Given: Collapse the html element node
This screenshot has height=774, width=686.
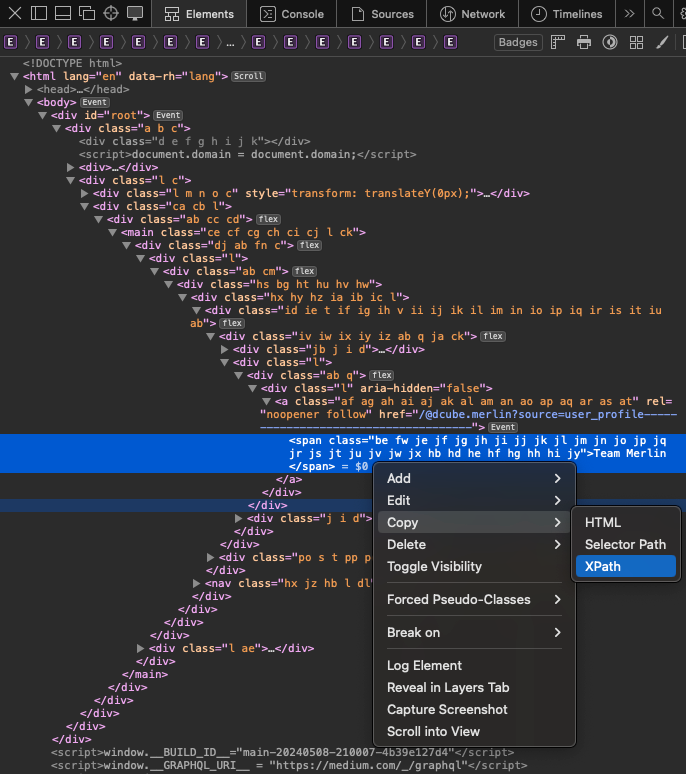Looking at the screenshot, I should [14, 77].
